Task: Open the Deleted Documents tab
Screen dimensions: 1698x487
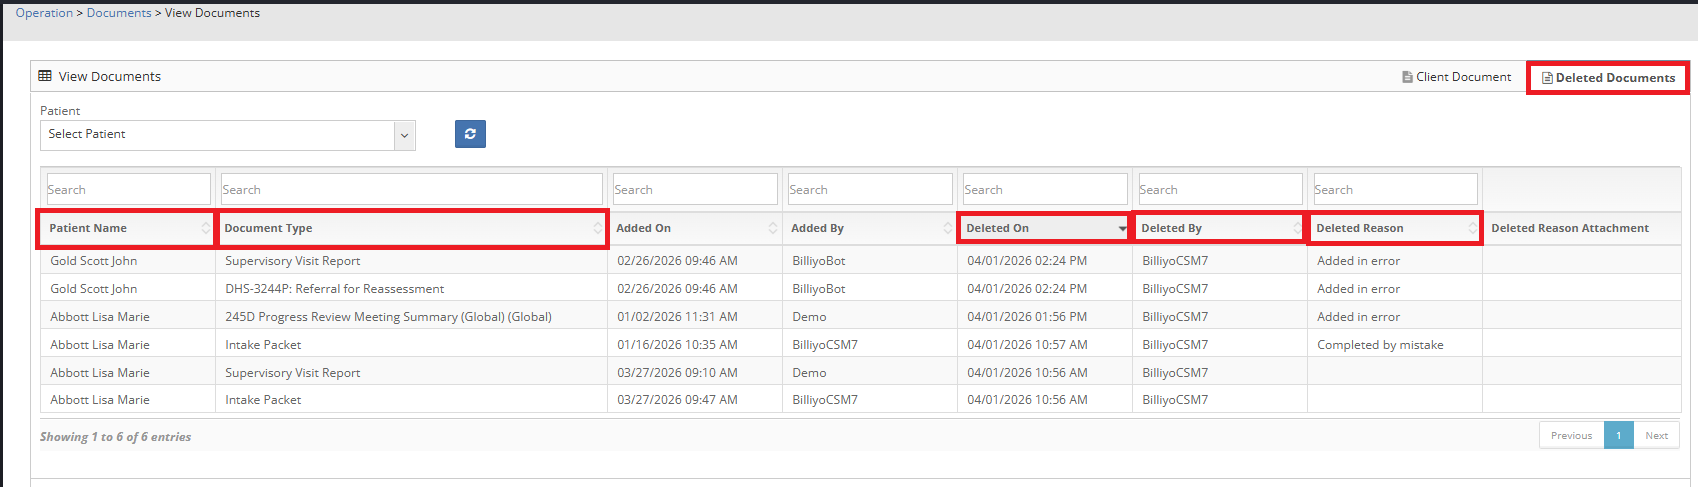Action: pos(1608,78)
